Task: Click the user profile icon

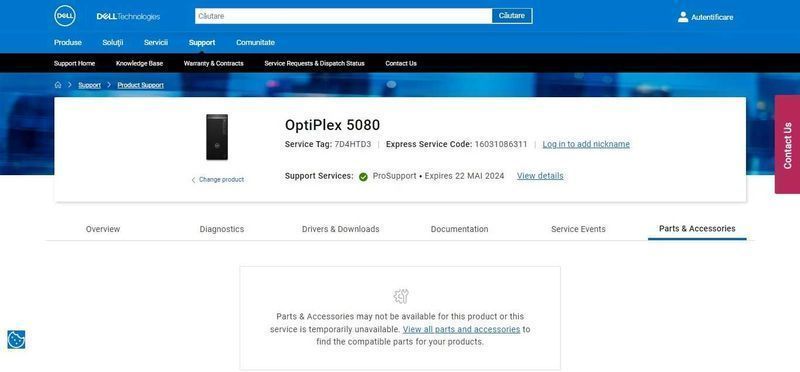Action: 683,17
